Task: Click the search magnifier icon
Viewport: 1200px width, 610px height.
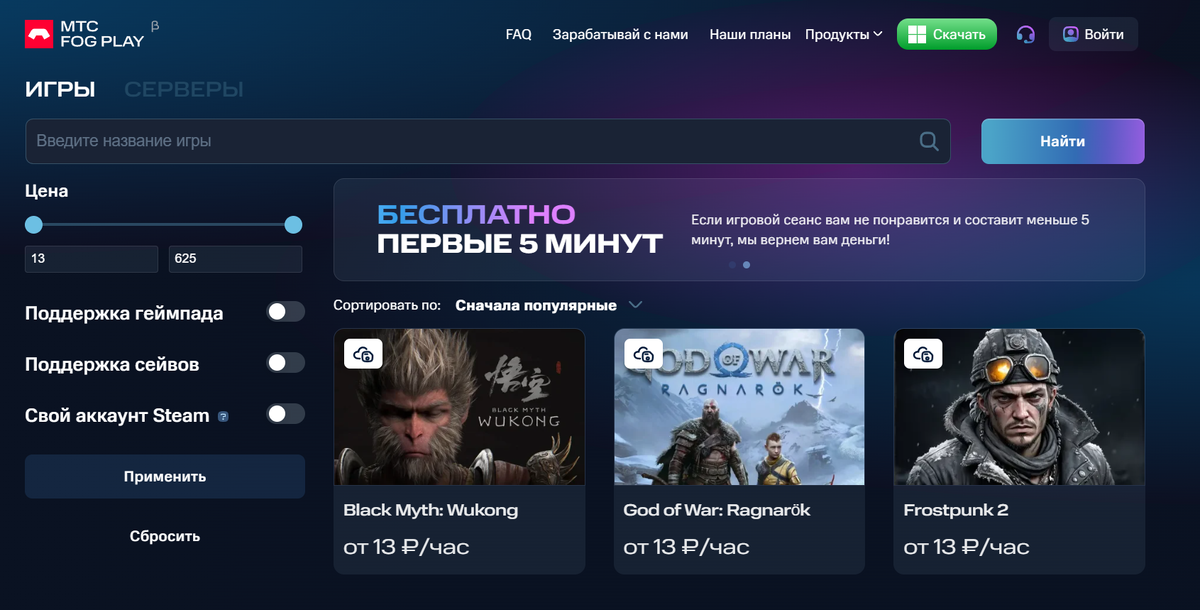Action: click(929, 141)
